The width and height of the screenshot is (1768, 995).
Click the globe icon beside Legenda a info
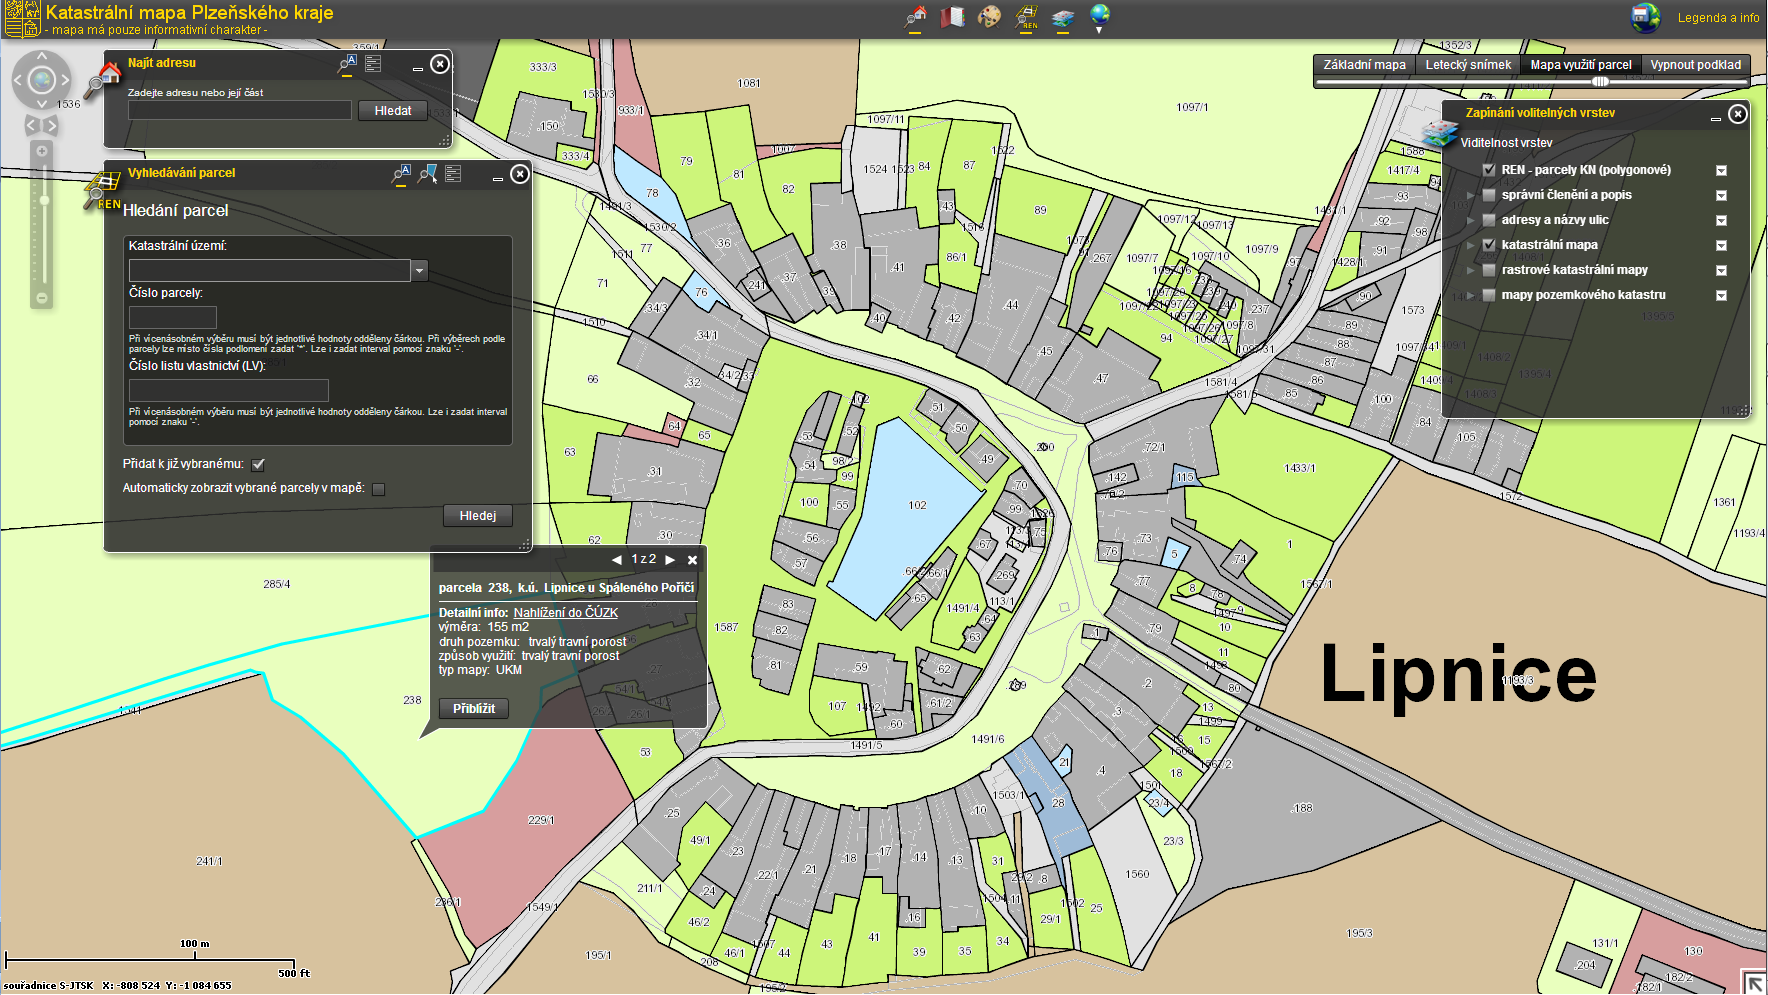coord(1645,17)
